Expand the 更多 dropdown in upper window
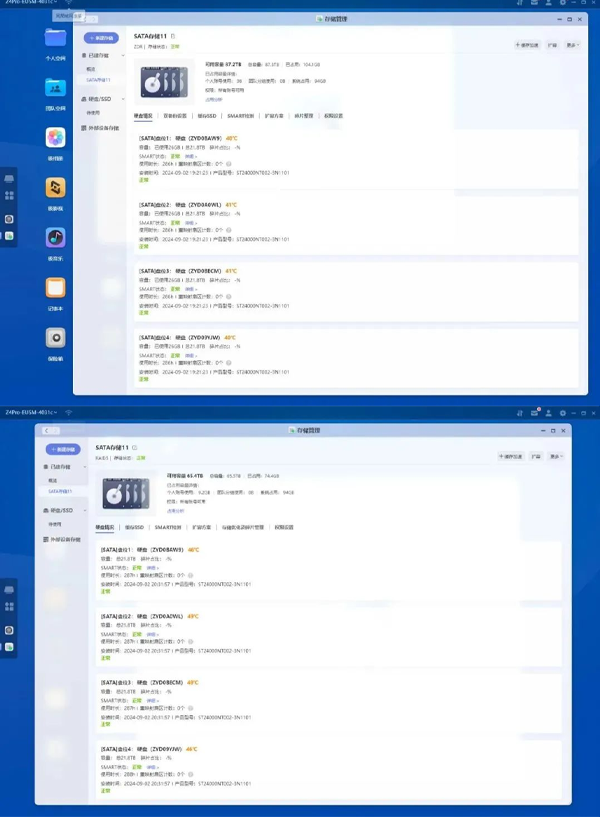The height and width of the screenshot is (817, 600). [572, 45]
